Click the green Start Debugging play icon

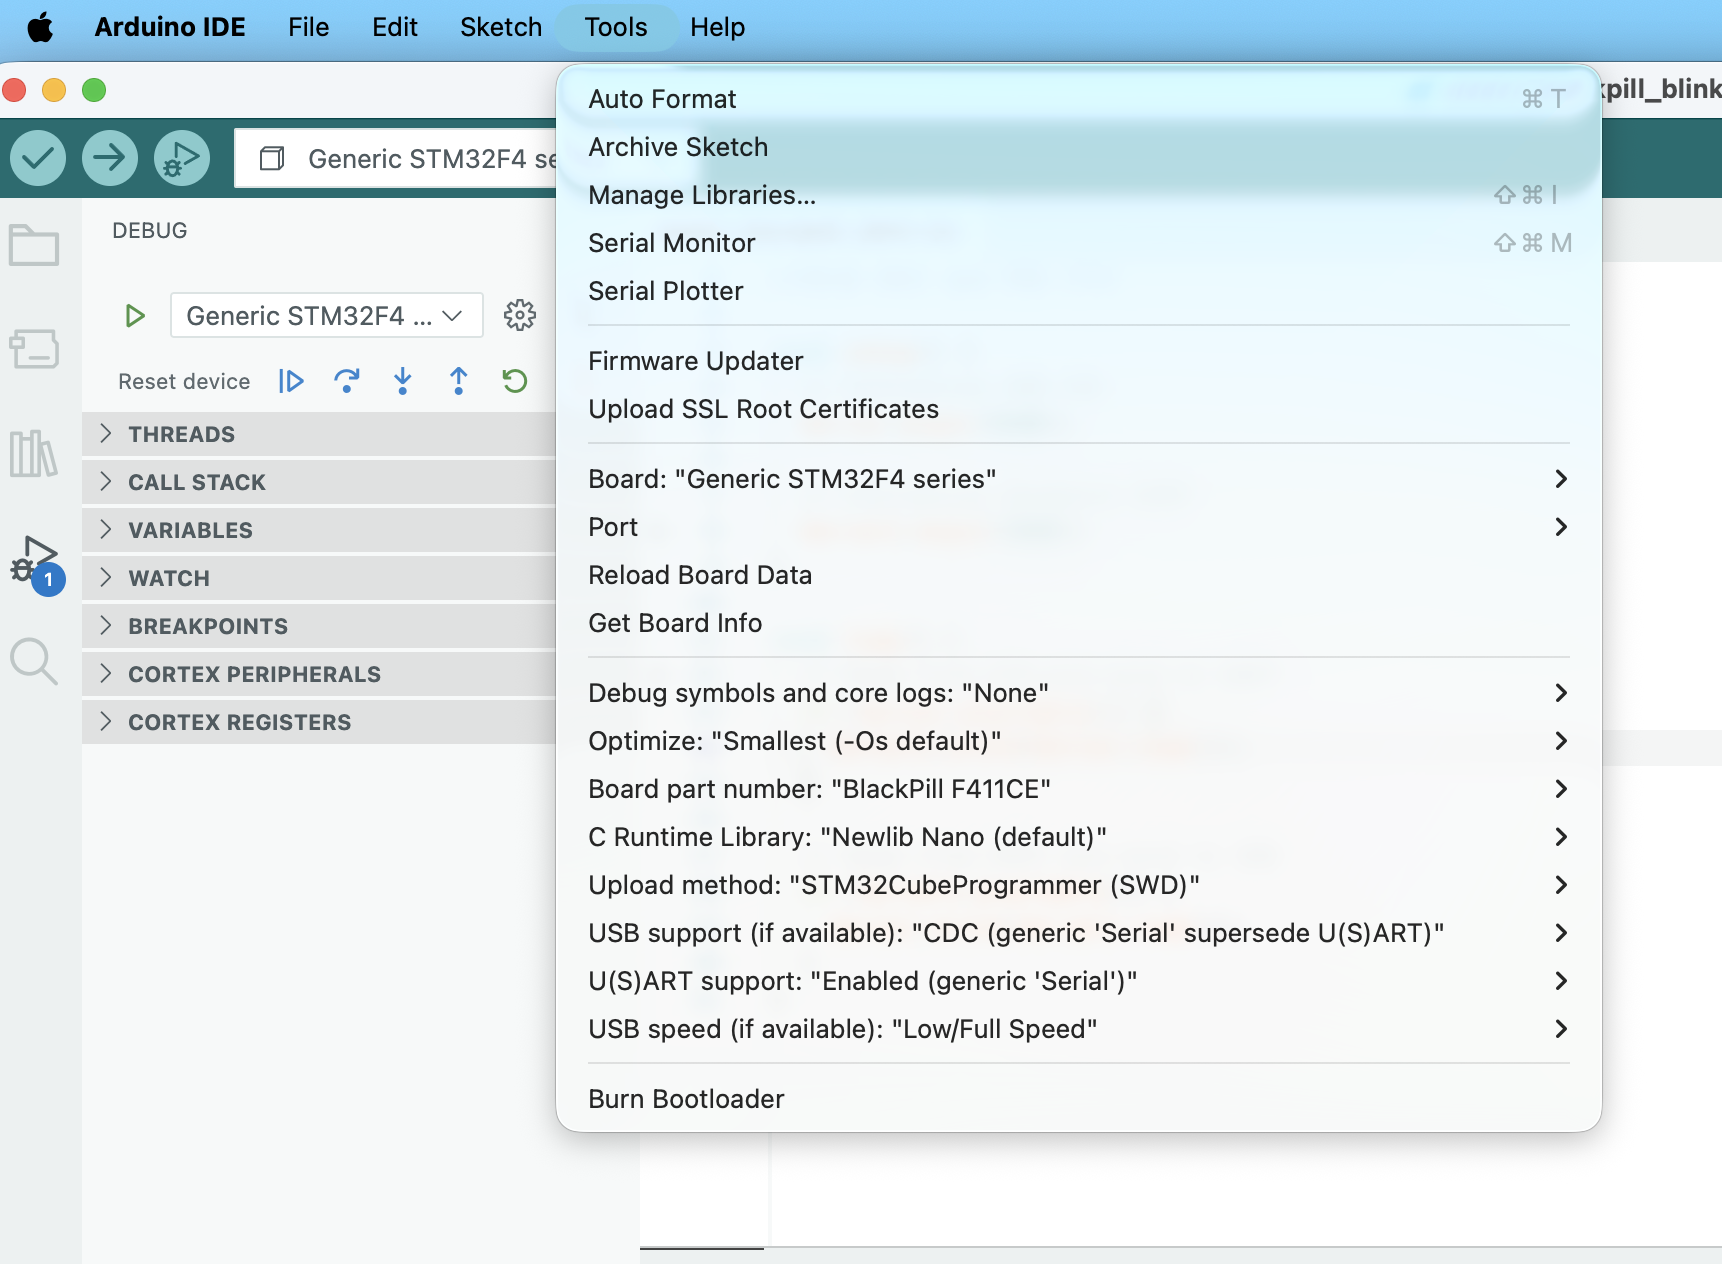coord(135,316)
